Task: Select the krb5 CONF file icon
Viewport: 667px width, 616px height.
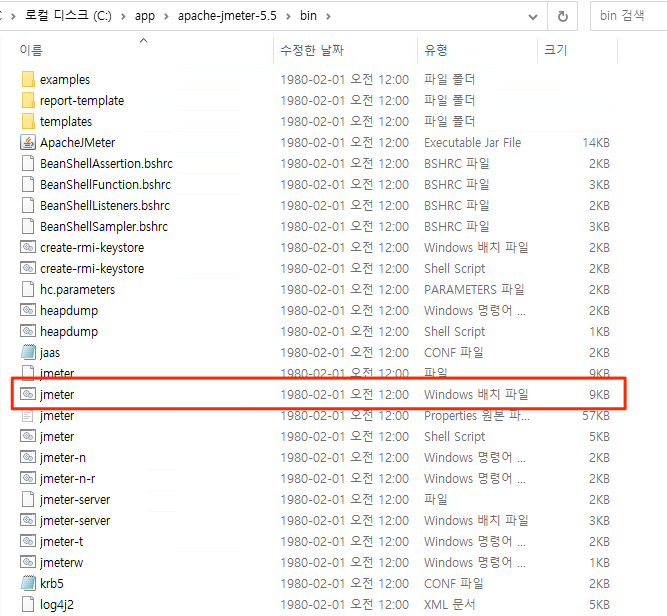Action: [28, 583]
